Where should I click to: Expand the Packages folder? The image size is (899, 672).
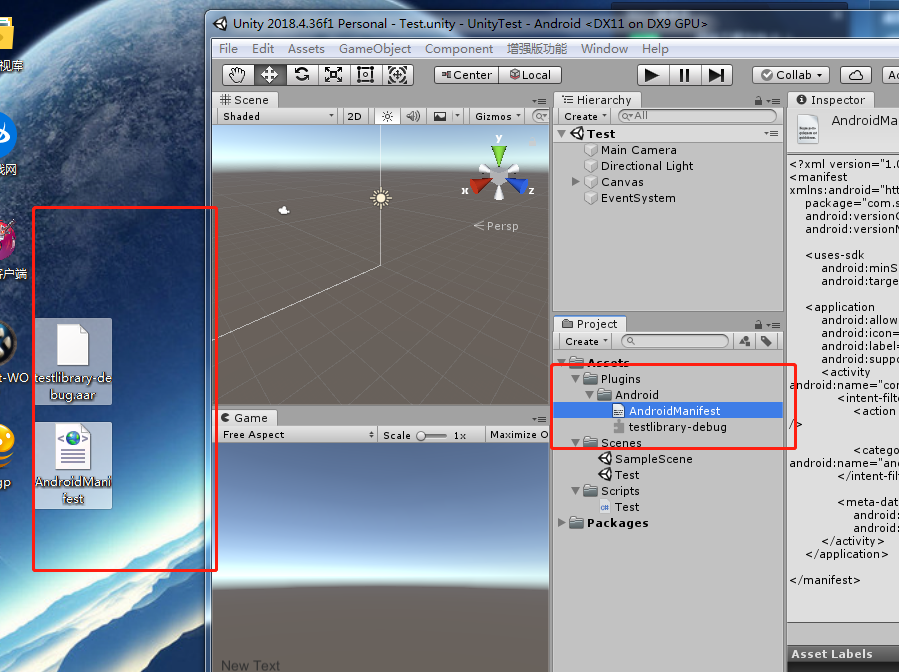pyautogui.click(x=562, y=523)
